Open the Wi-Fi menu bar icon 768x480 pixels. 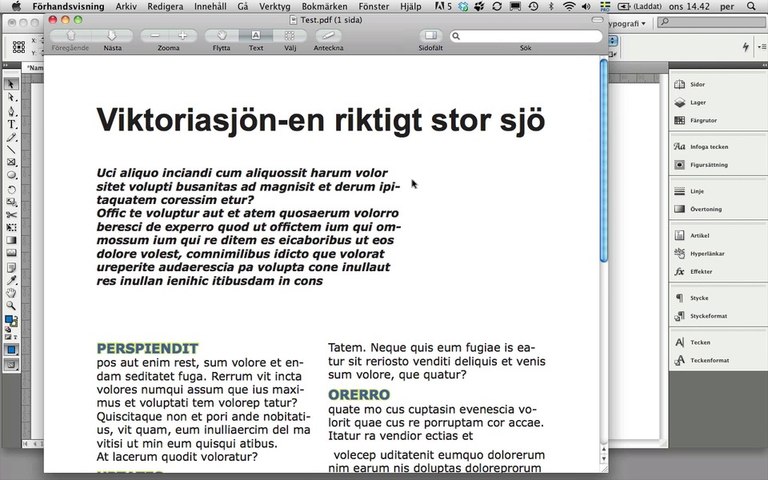(569, 6)
